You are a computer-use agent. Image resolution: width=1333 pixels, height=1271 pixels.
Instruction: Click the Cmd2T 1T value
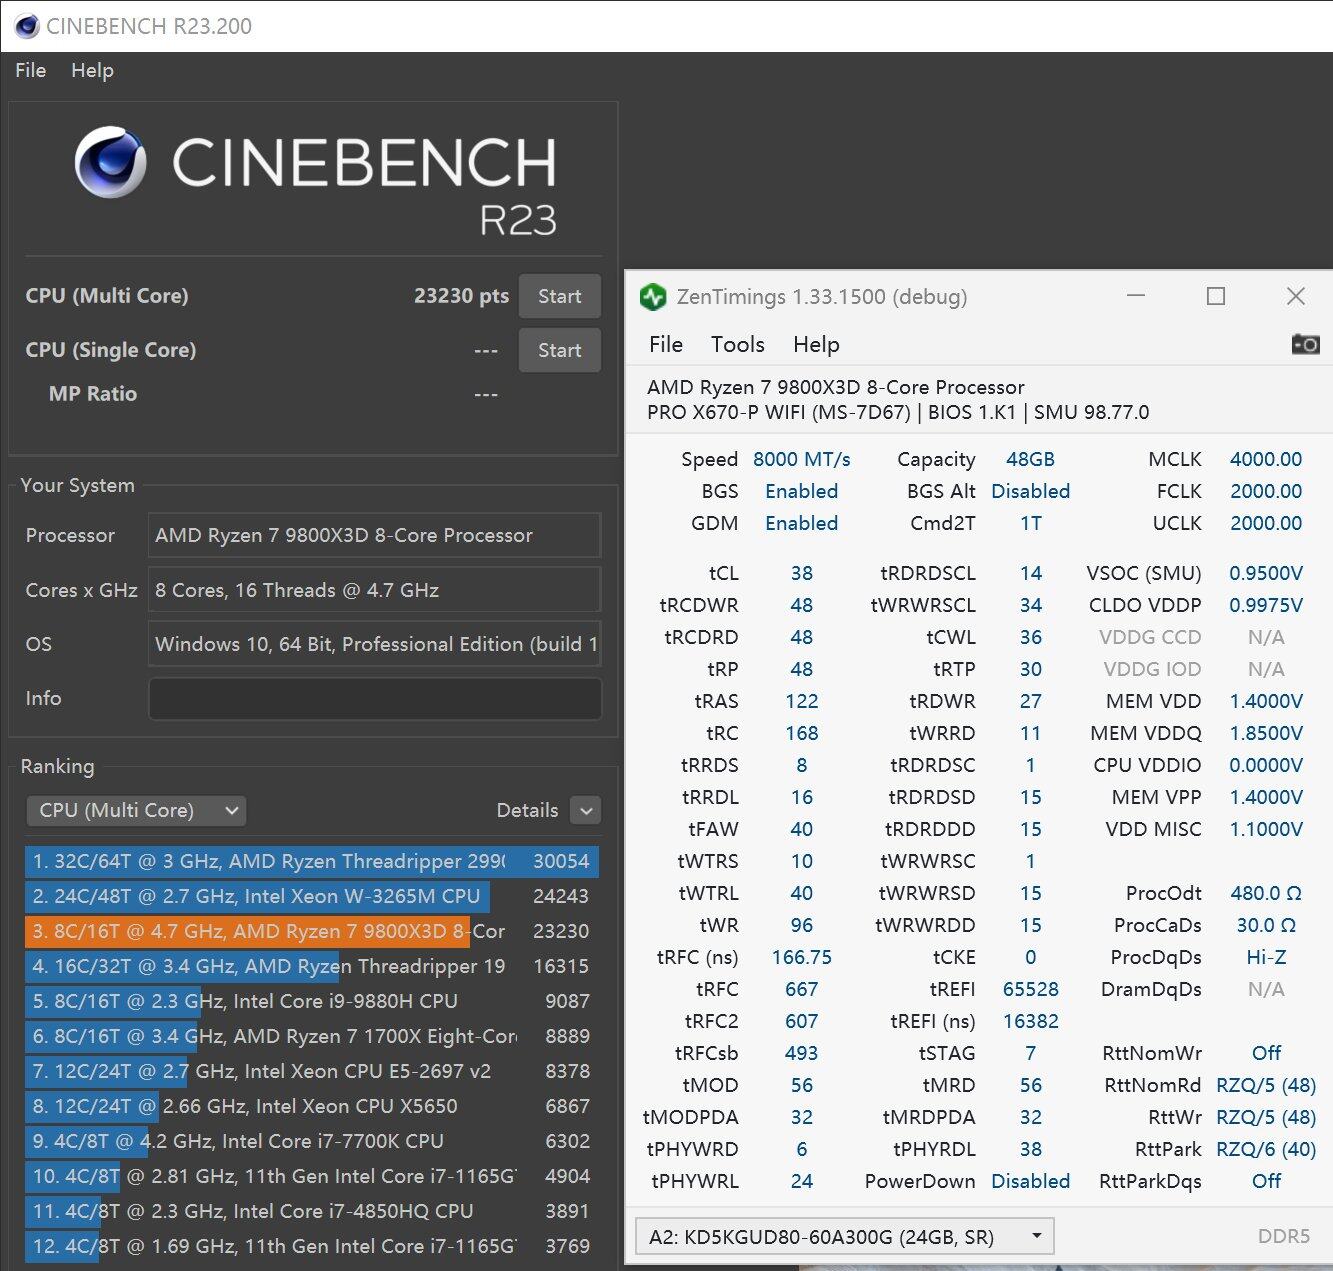pos(1030,523)
